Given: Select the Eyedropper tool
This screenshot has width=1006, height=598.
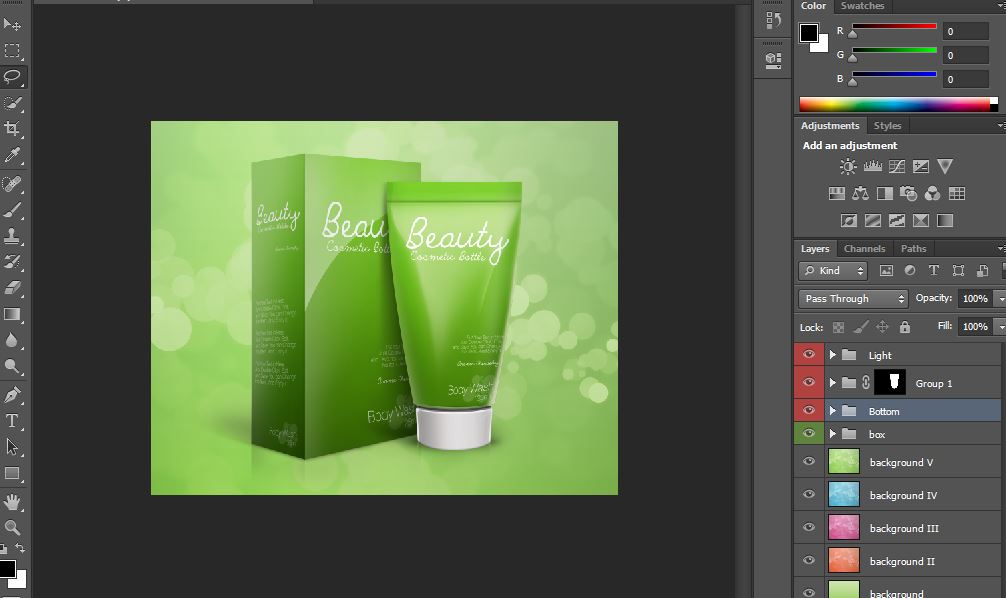Looking at the screenshot, I should coord(13,155).
